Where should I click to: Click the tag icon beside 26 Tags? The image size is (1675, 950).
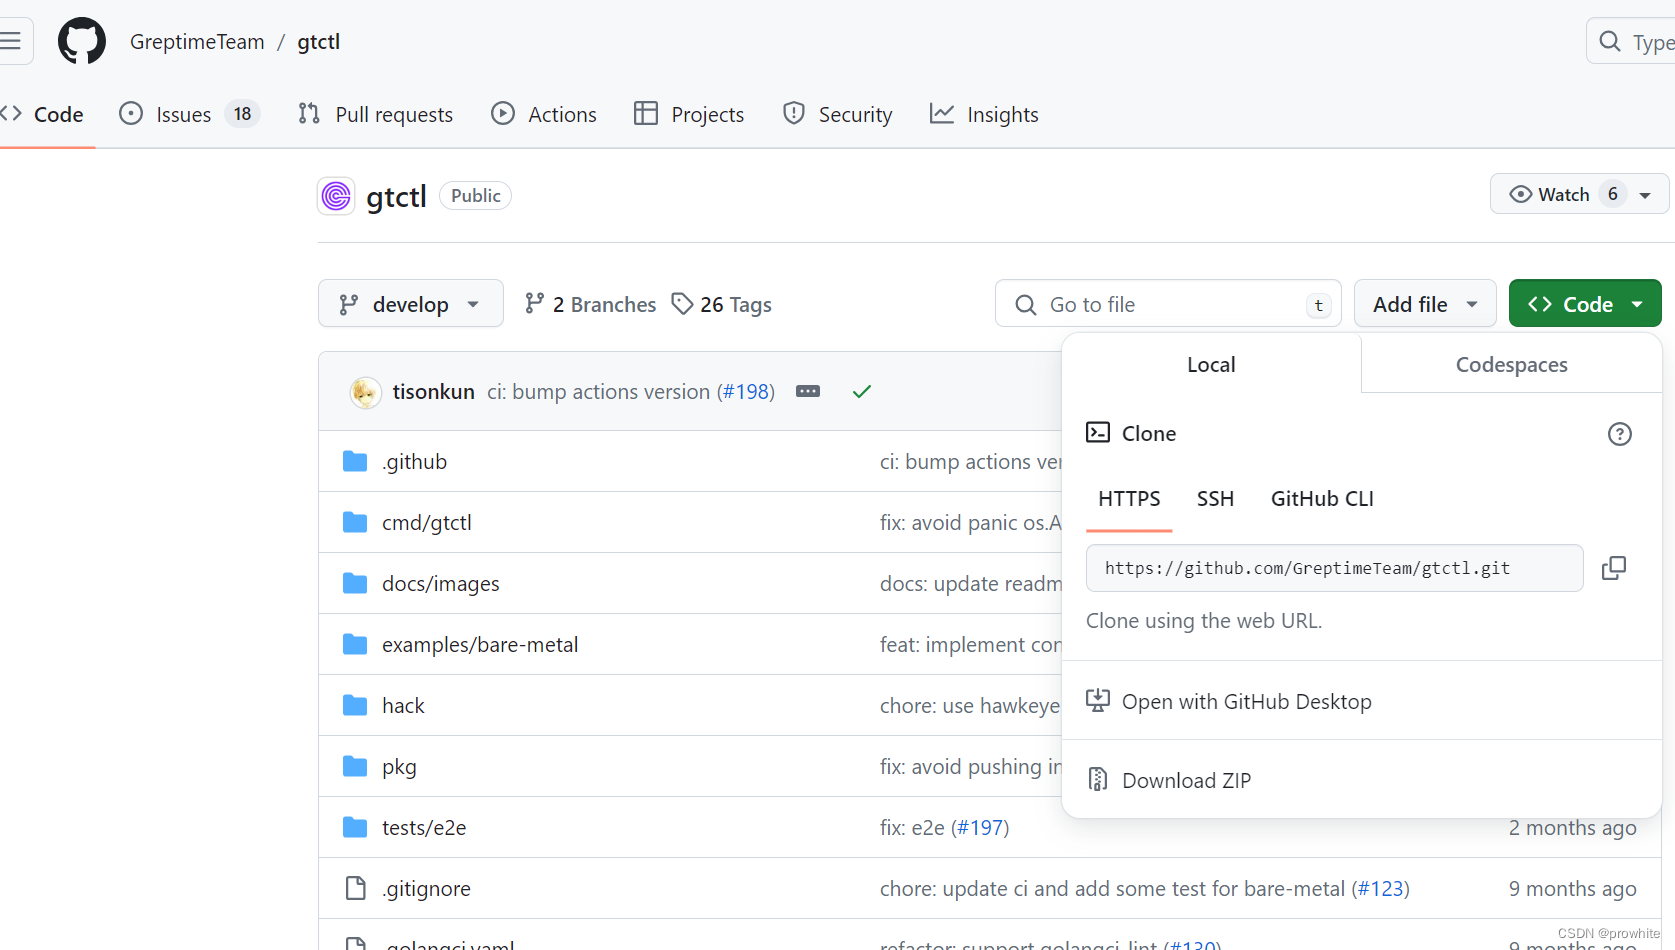[x=682, y=304]
